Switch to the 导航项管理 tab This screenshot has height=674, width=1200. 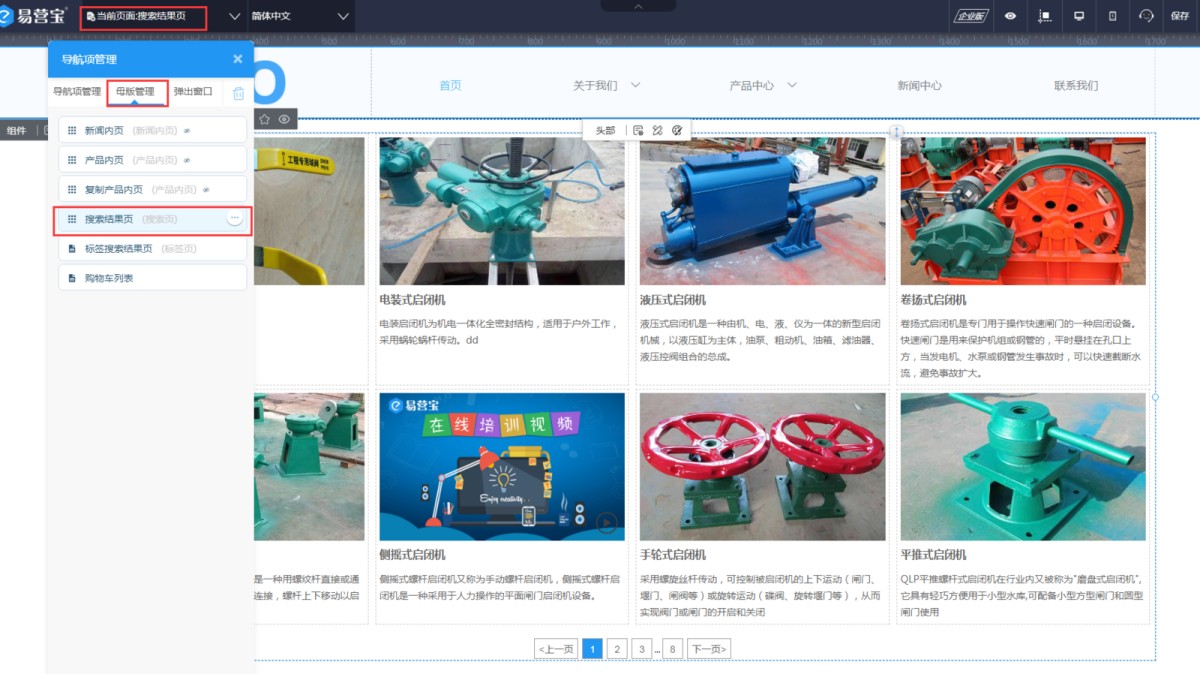(77, 91)
